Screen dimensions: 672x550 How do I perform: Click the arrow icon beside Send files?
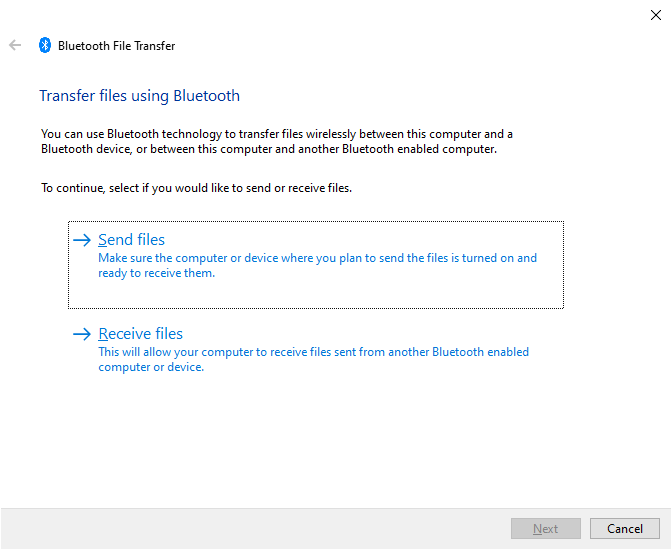[x=82, y=240]
